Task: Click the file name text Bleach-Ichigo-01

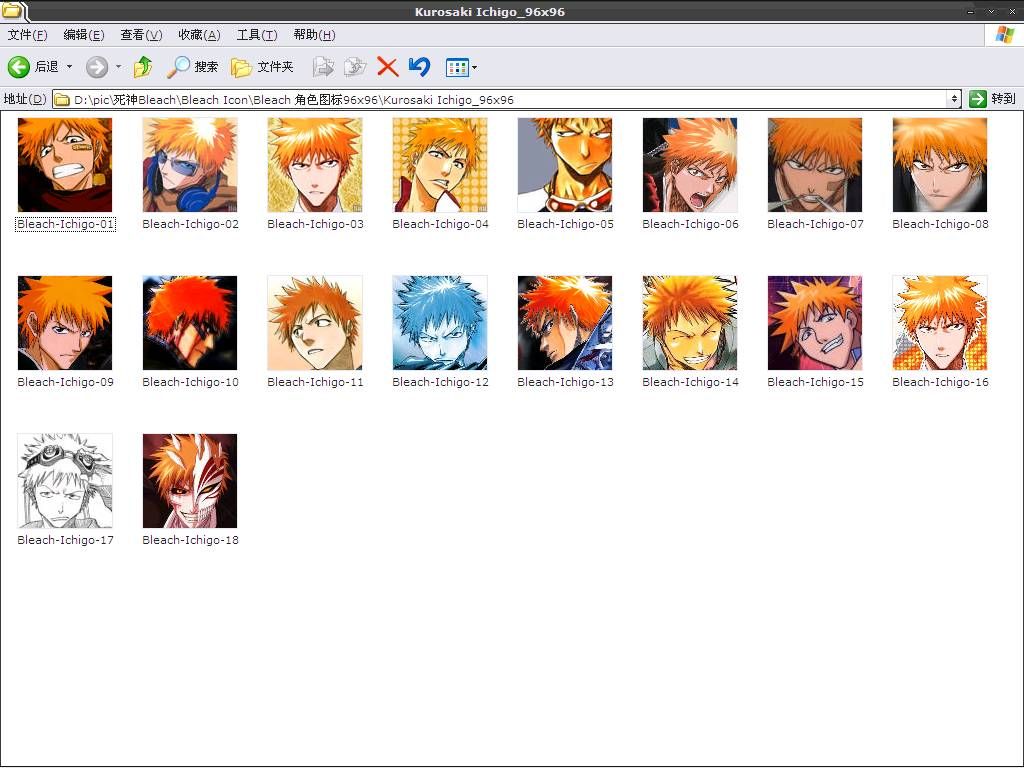Action: click(x=65, y=224)
